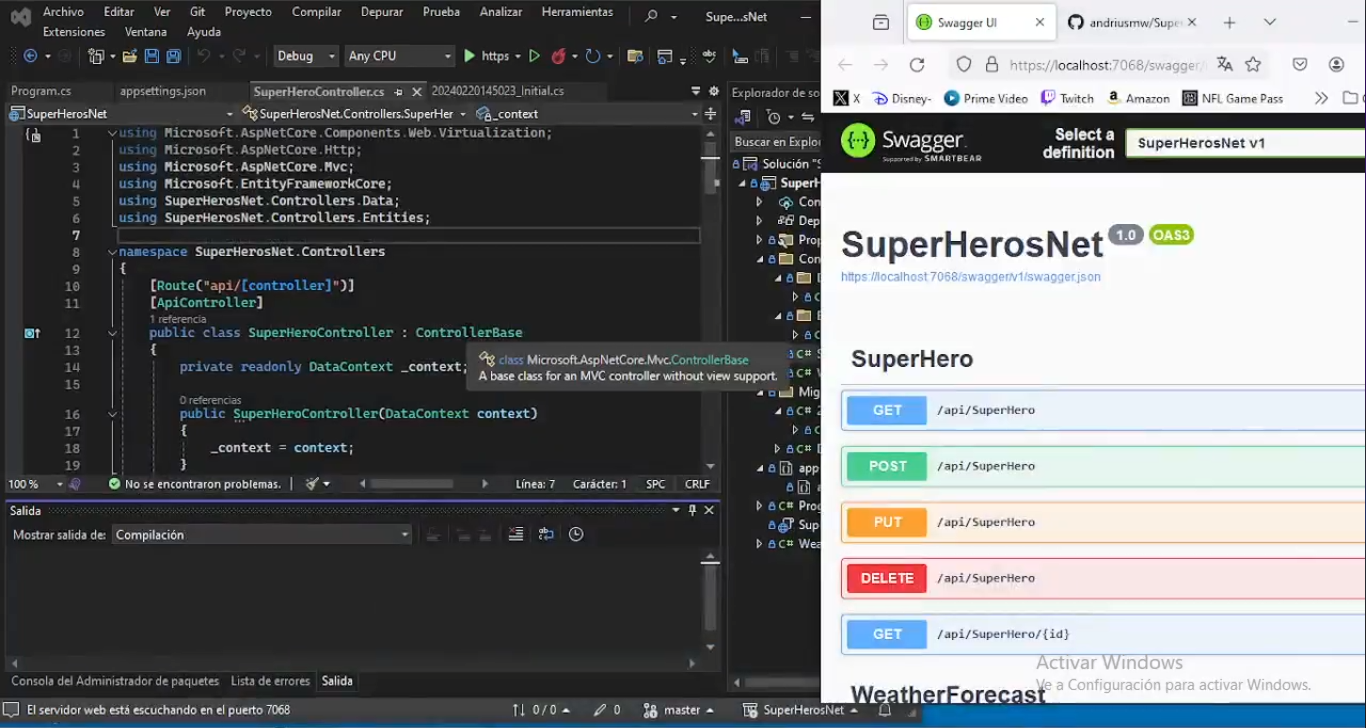The width and height of the screenshot is (1368, 728).
Task: Bookmark the page with the star icon
Action: [x=1253, y=64]
